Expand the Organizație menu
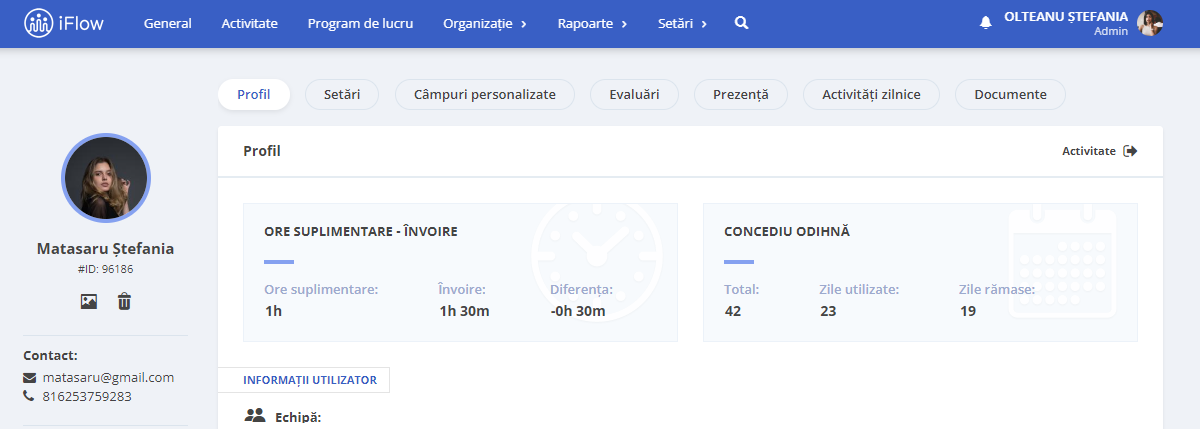 [x=485, y=23]
